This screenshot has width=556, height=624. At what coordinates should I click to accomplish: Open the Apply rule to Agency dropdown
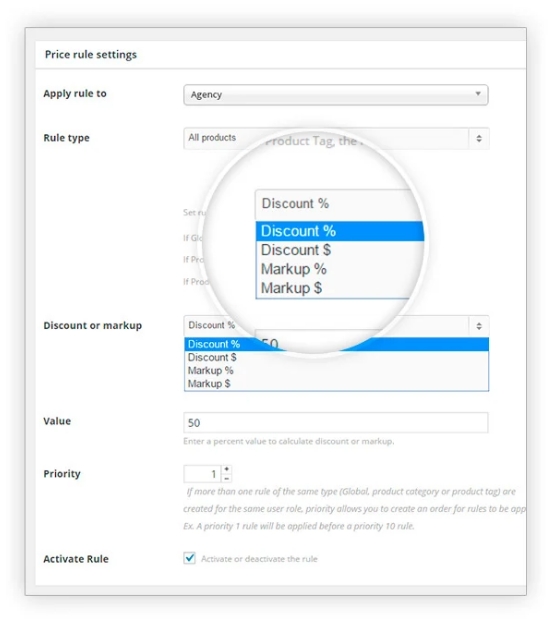click(x=336, y=95)
